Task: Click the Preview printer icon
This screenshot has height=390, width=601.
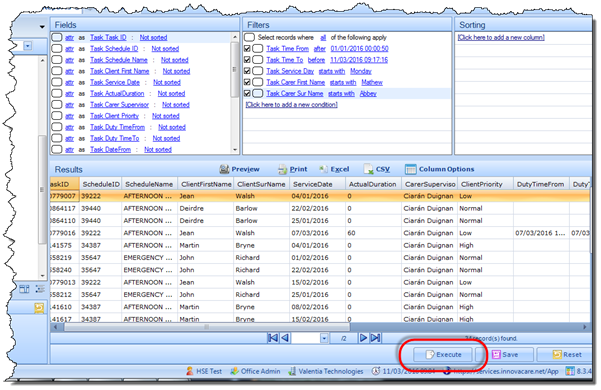Action: click(x=224, y=169)
